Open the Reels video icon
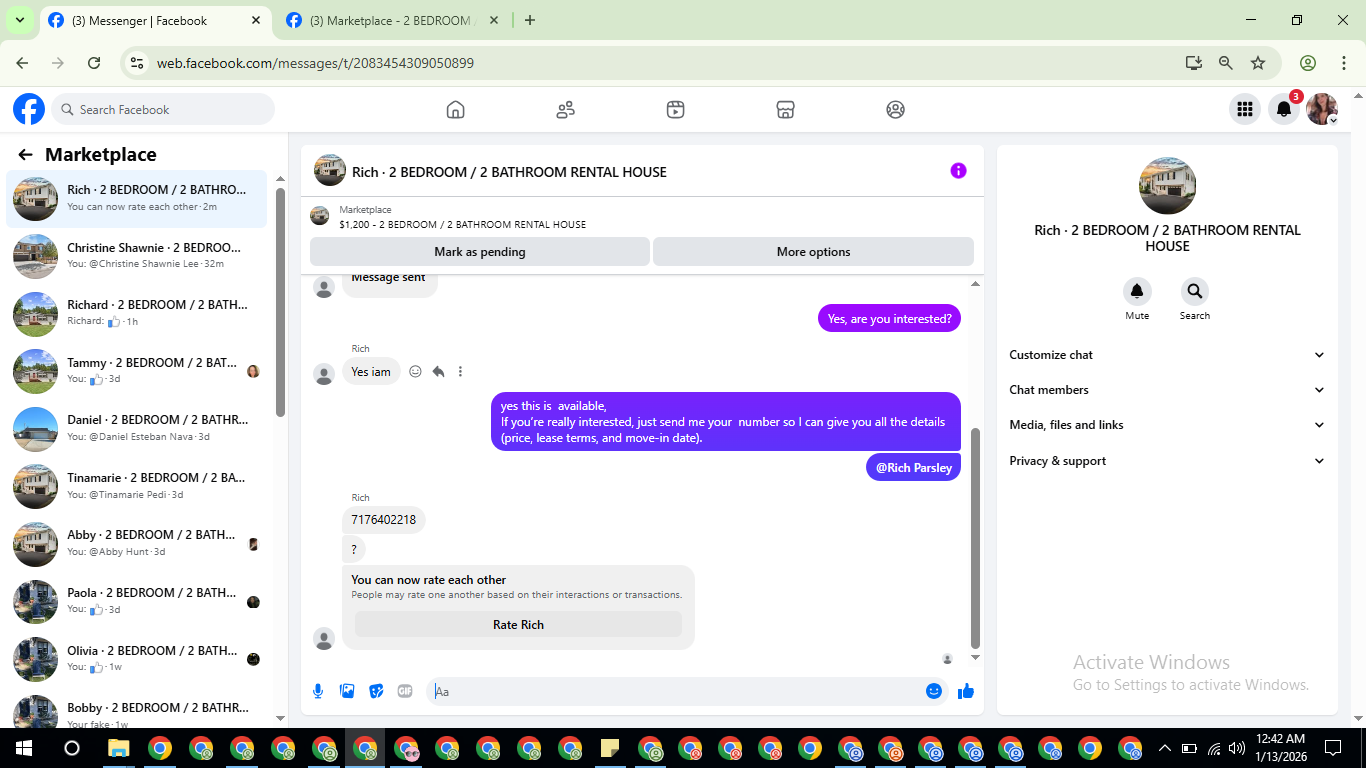The image size is (1366, 768). pyautogui.click(x=676, y=110)
